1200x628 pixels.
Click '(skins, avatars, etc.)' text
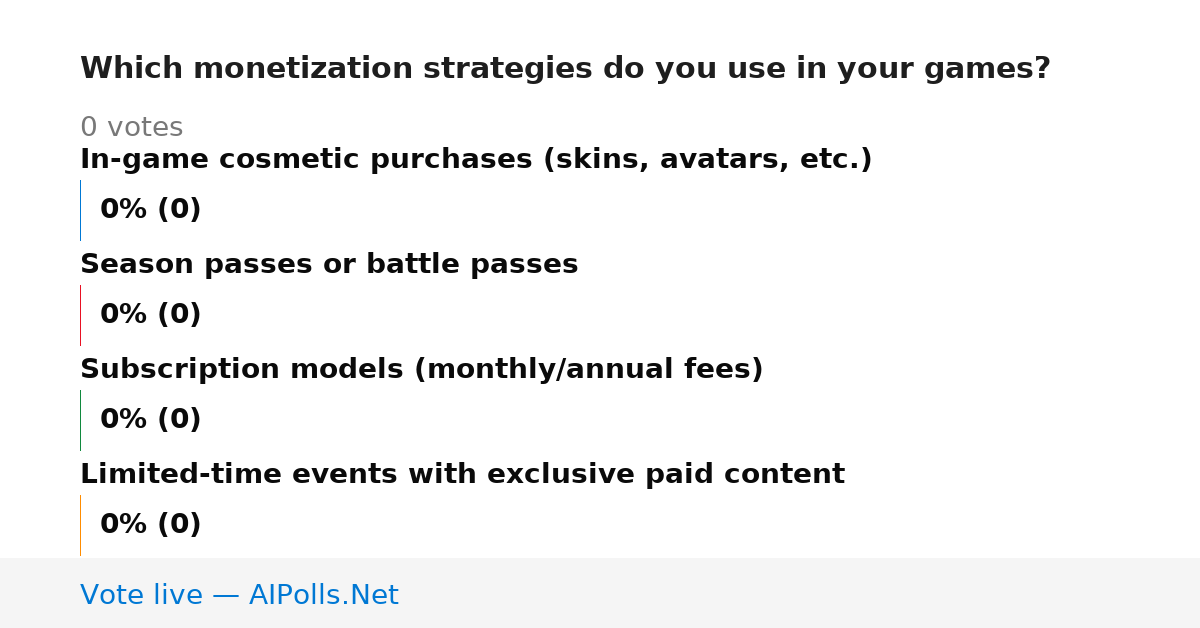pyautogui.click(x=707, y=160)
